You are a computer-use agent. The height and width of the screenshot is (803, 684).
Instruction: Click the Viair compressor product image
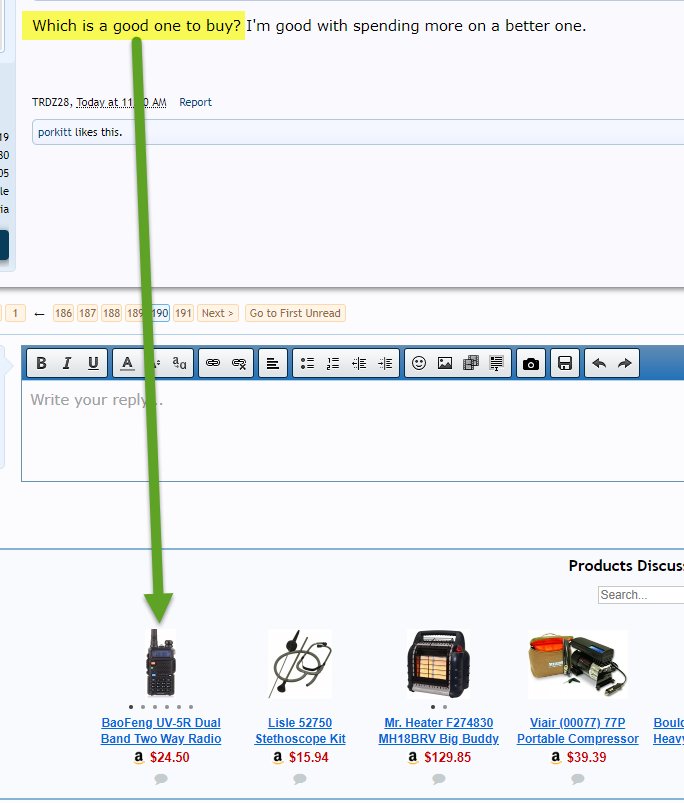pyautogui.click(x=578, y=664)
